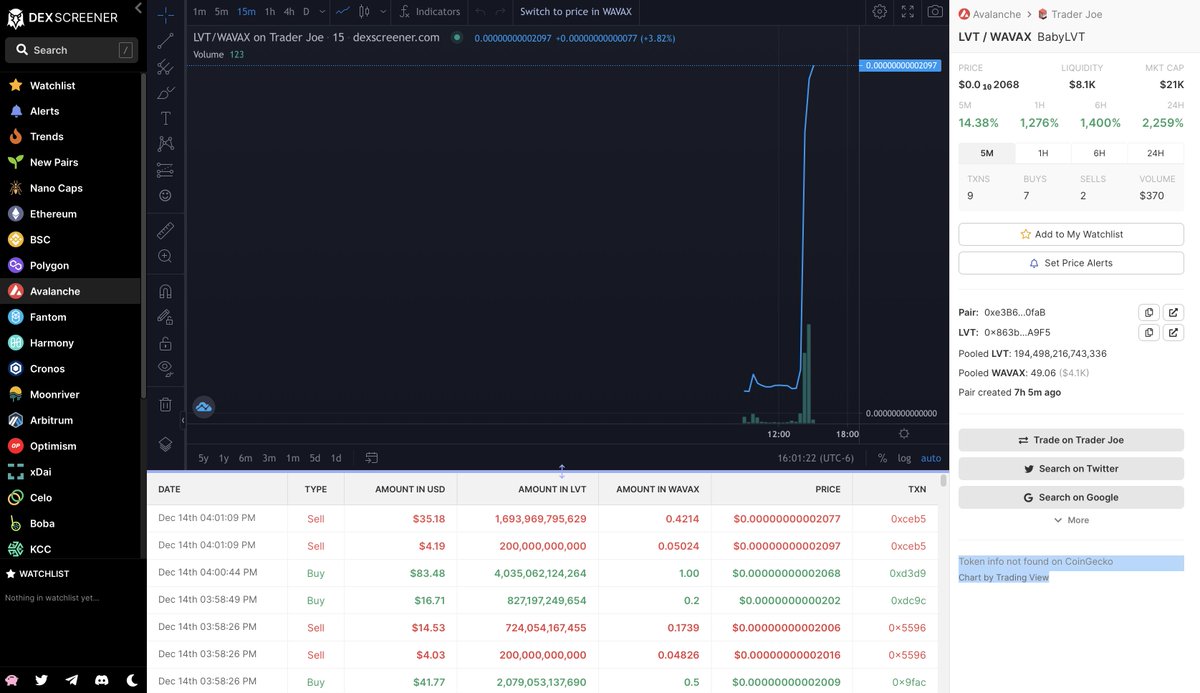Open the pitchfork drawing tools
The width and height of the screenshot is (1200, 693).
click(x=165, y=66)
